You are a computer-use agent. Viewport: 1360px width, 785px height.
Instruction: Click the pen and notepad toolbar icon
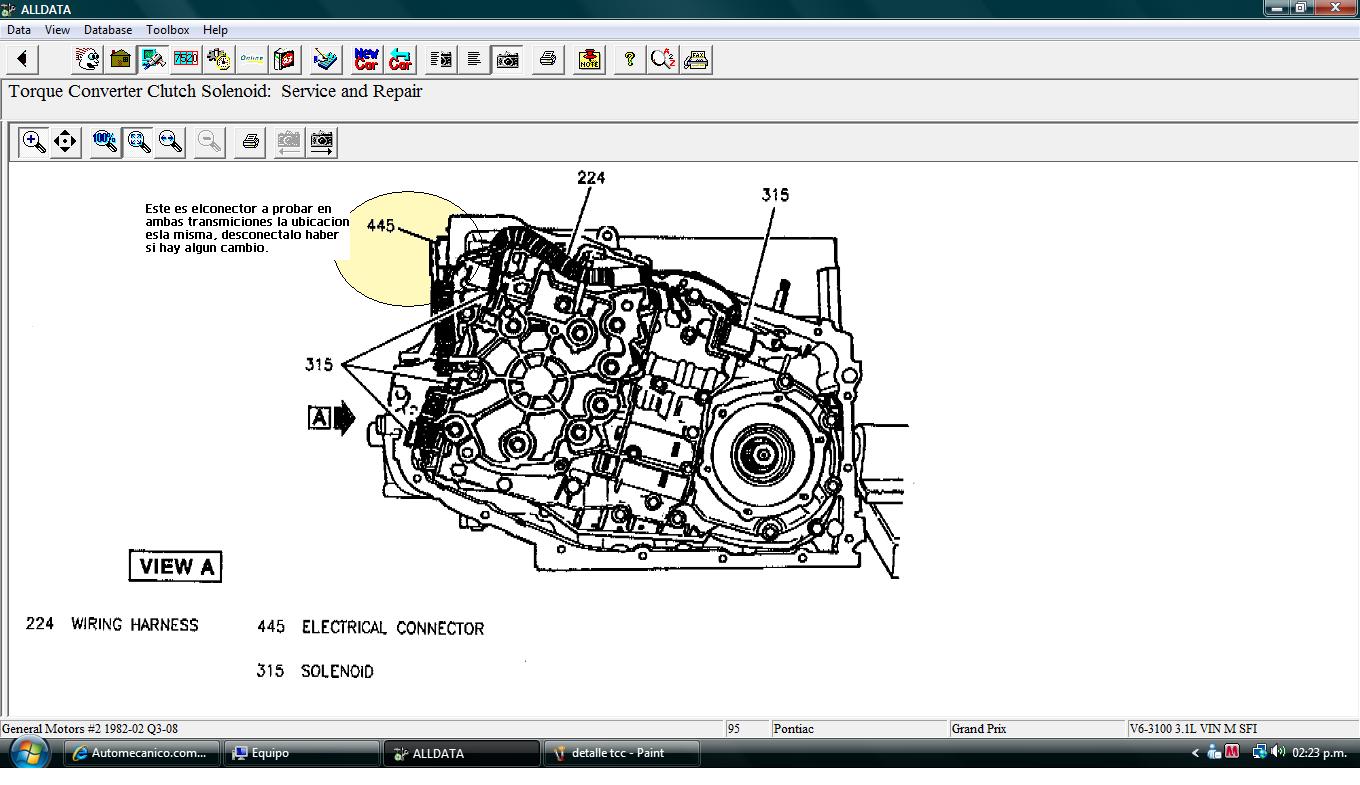[x=325, y=59]
